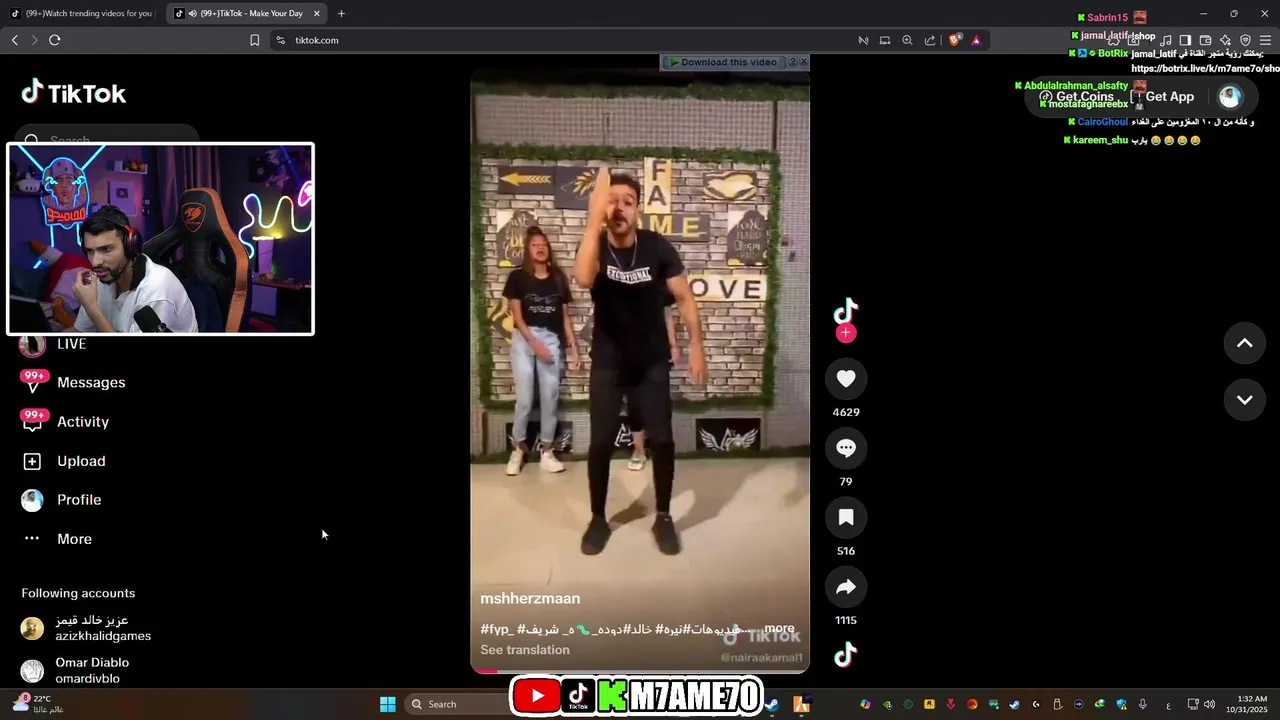Click the 'Following accounts' heading

pos(78,593)
